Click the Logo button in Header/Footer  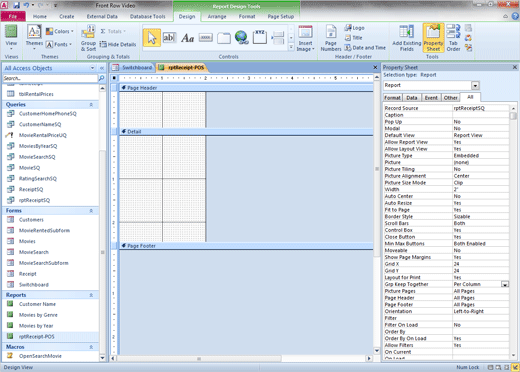point(355,28)
